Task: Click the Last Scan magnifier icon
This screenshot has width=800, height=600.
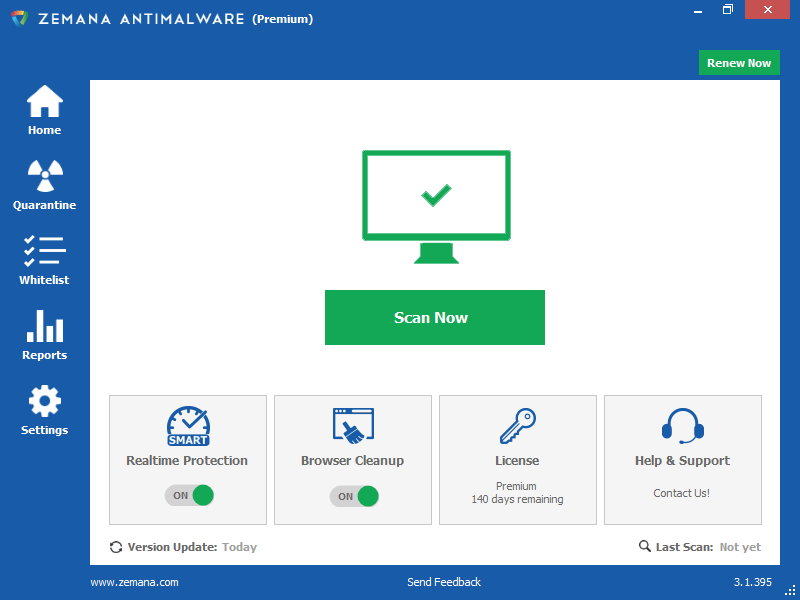Action: 645,547
